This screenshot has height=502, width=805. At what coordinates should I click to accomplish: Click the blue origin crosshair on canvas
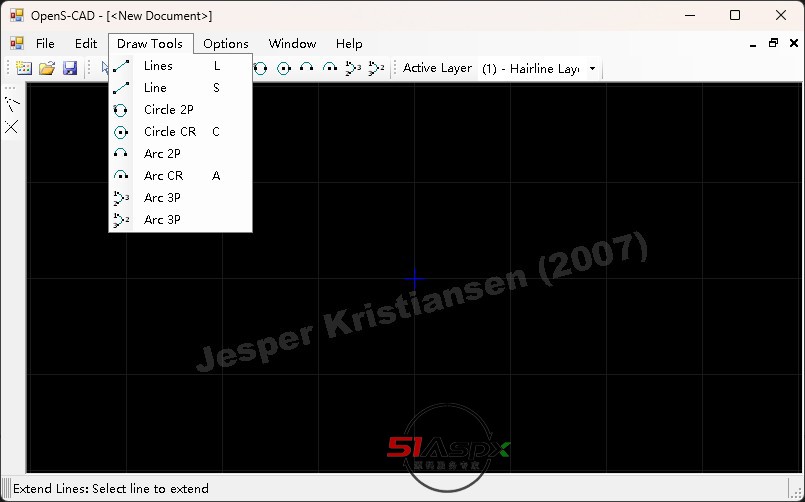click(x=414, y=279)
